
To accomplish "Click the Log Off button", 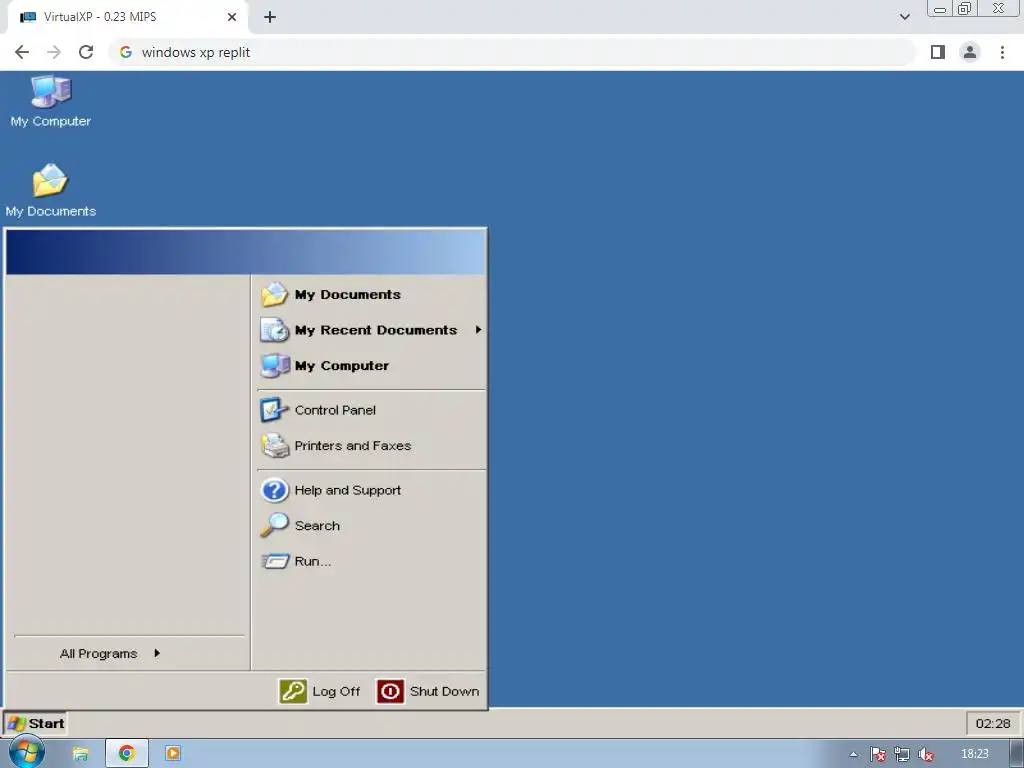I will [320, 691].
